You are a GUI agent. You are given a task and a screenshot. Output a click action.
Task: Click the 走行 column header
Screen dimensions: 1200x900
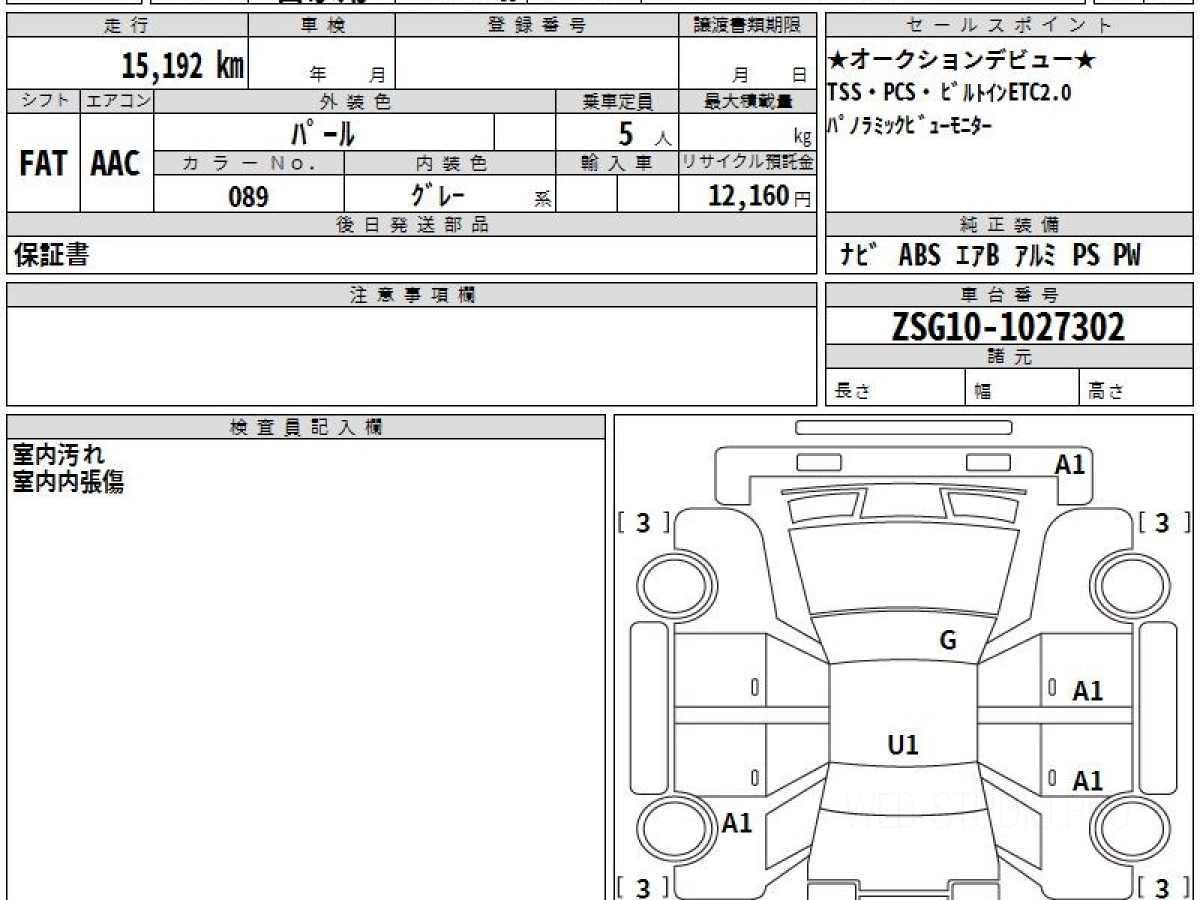[127, 26]
